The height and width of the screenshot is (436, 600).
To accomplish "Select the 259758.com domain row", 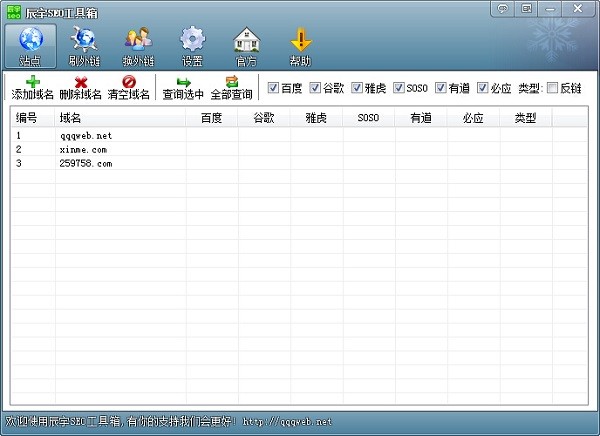I will (300, 163).
